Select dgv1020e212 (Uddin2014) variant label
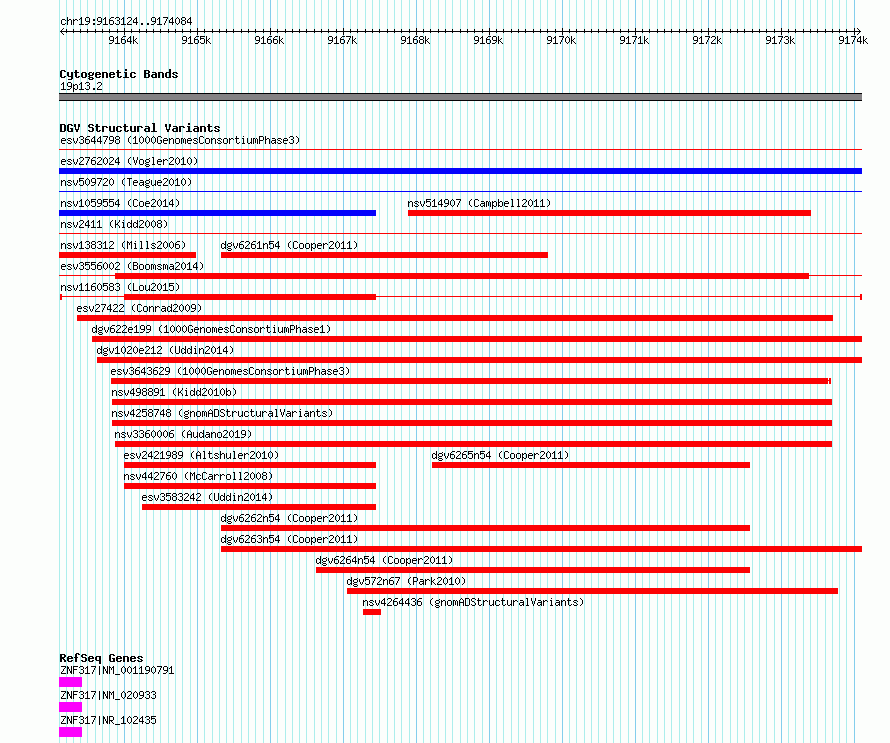890x743 pixels. (165, 350)
